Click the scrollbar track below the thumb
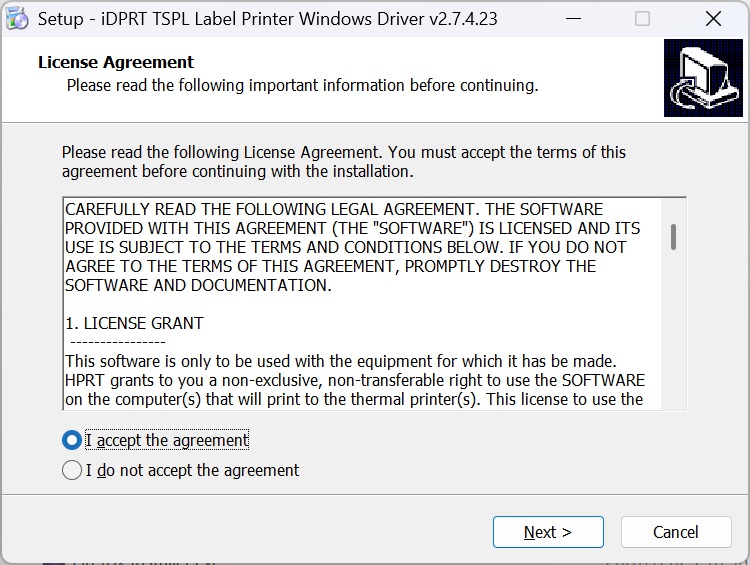The height and width of the screenshot is (565, 750). click(x=674, y=330)
